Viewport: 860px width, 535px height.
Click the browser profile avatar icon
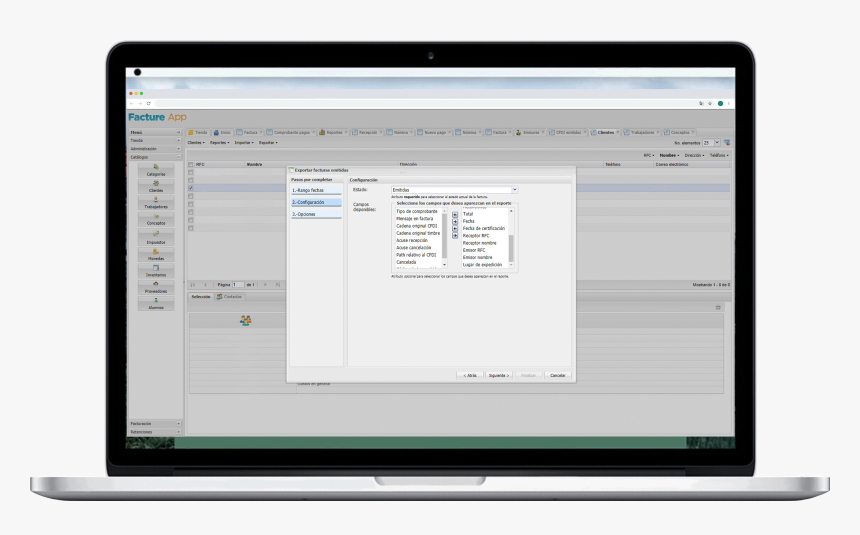[x=720, y=103]
